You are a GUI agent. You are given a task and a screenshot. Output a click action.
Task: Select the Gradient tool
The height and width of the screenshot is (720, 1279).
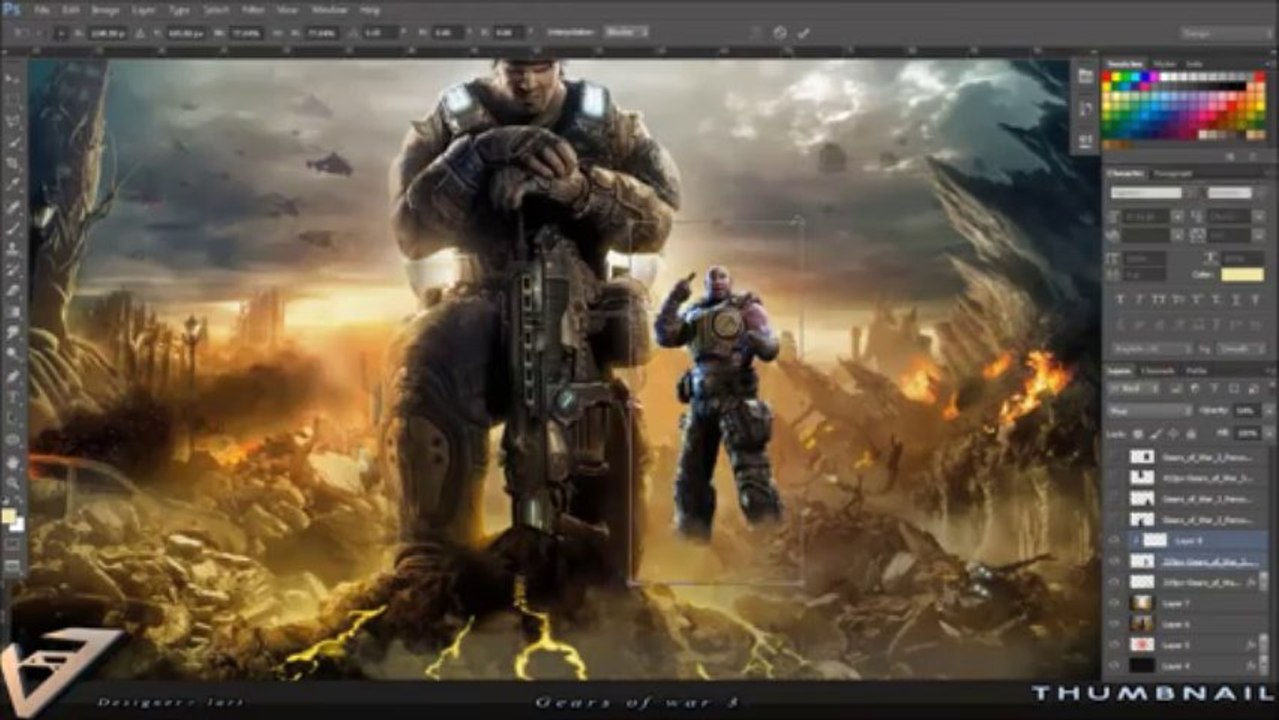[14, 312]
